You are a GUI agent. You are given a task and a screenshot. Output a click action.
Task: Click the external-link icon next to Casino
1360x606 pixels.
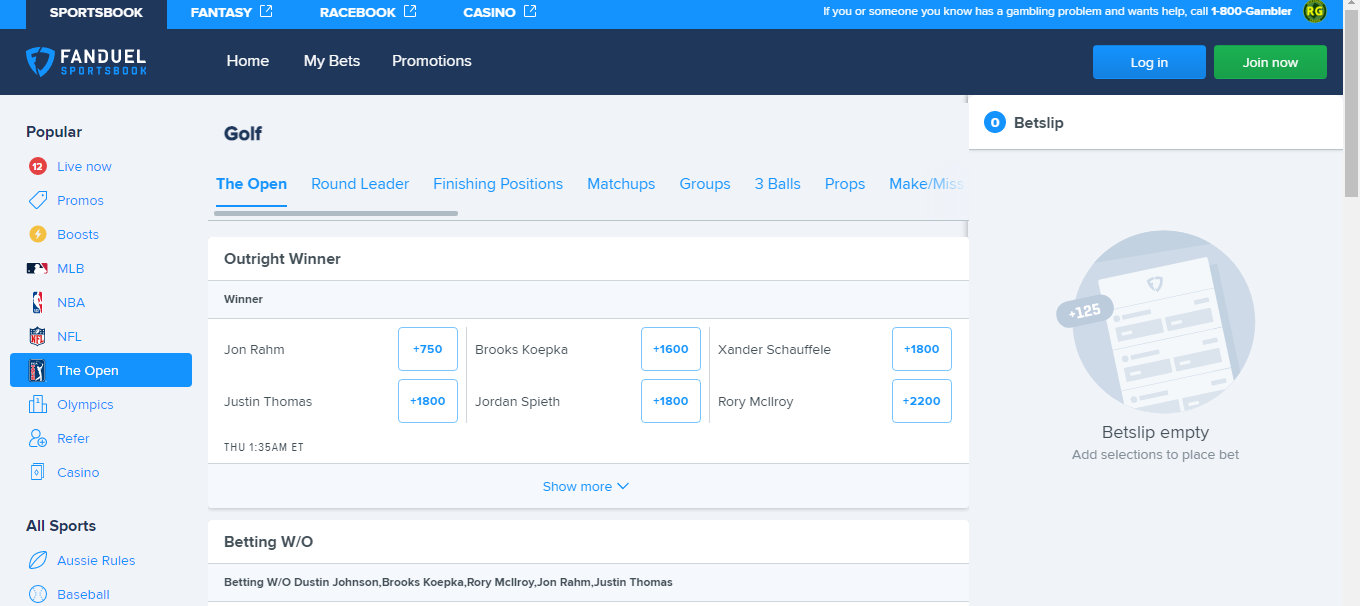530,12
